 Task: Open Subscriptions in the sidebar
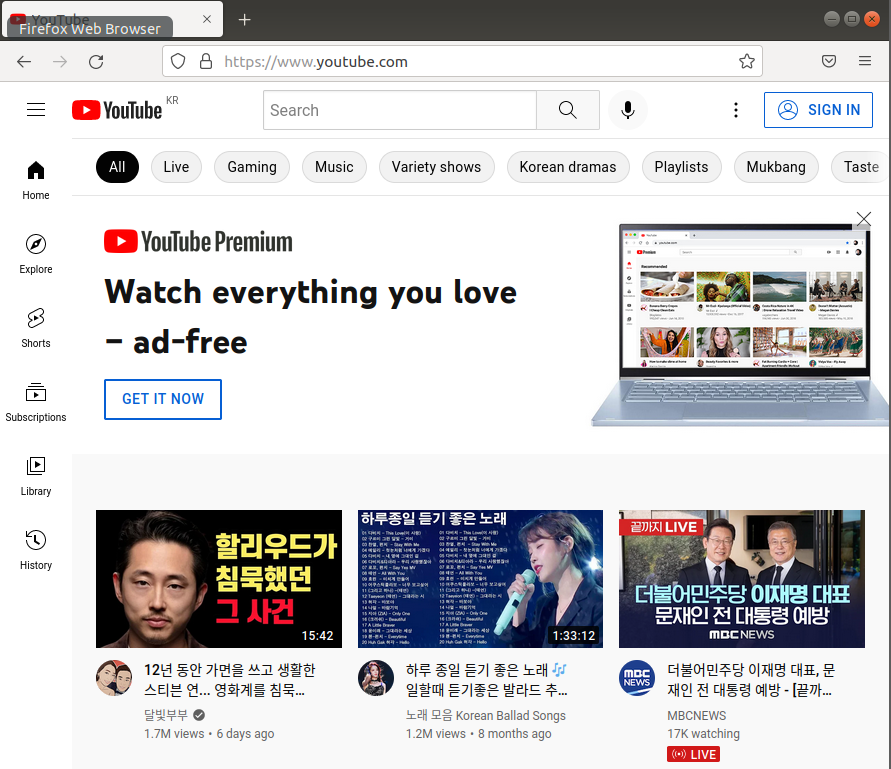pos(36,402)
